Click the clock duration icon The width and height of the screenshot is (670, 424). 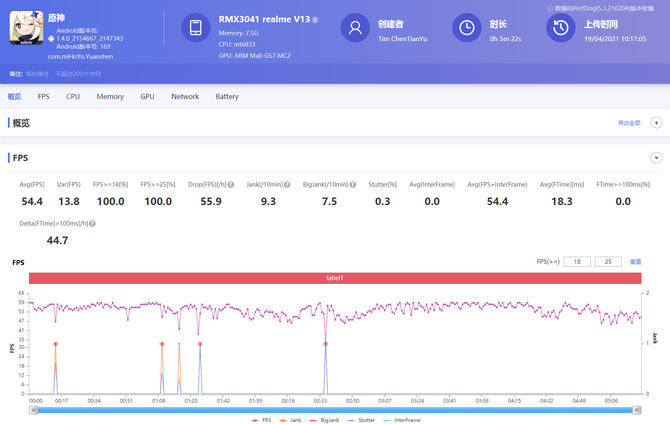467,28
